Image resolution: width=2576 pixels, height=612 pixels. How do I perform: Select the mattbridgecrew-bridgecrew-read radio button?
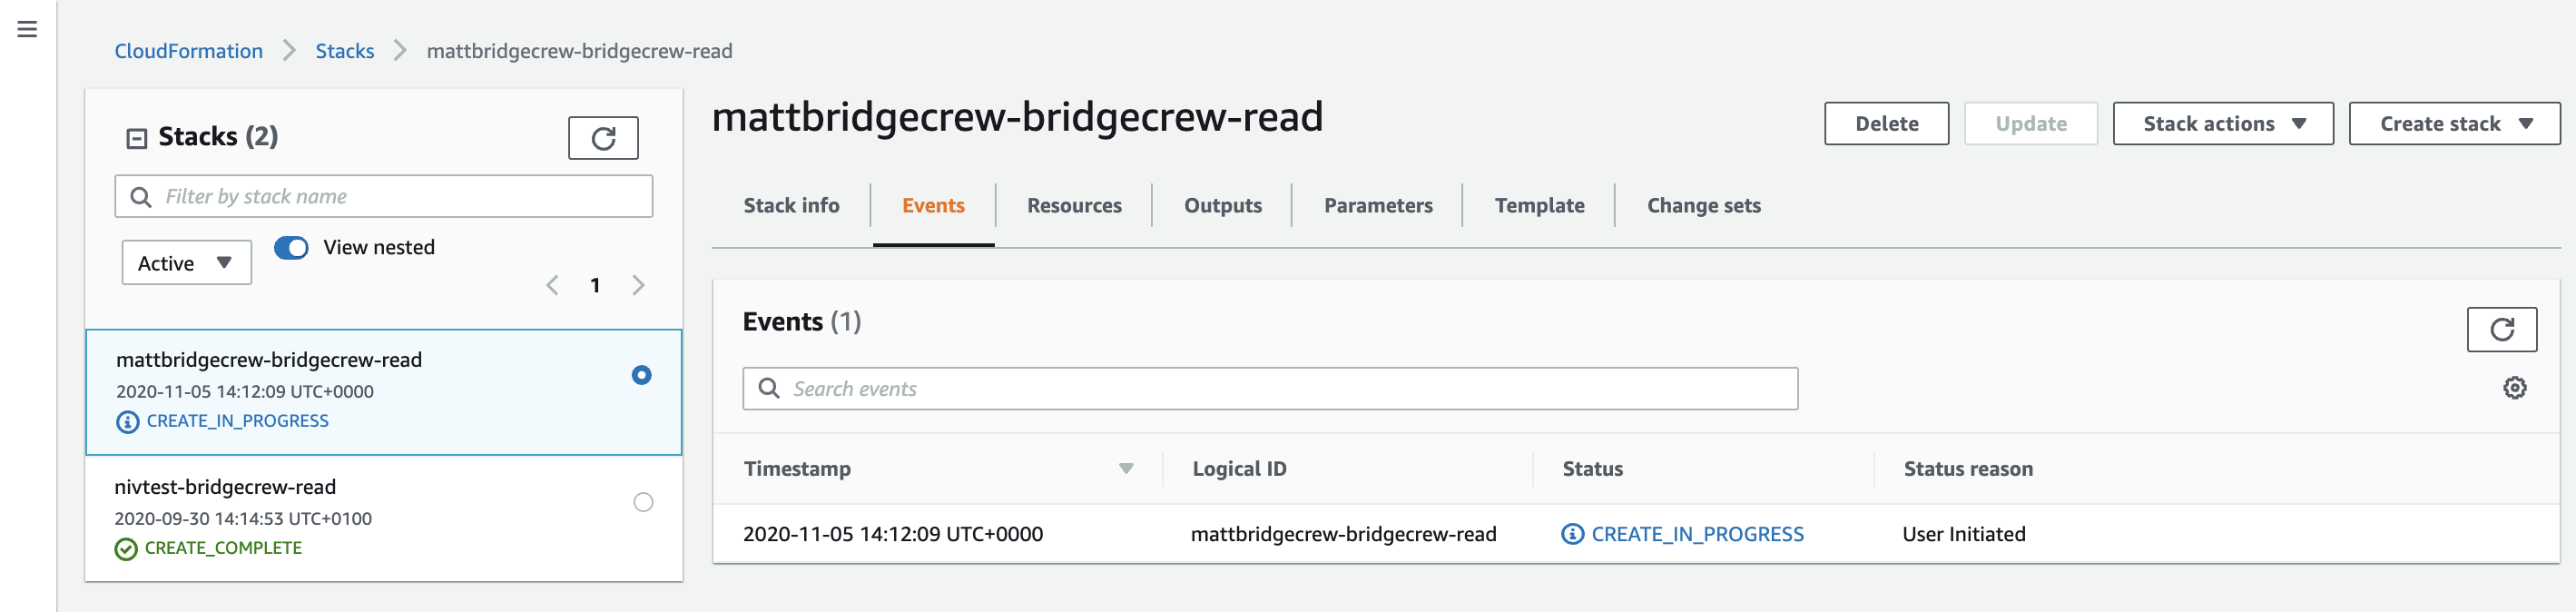(642, 375)
